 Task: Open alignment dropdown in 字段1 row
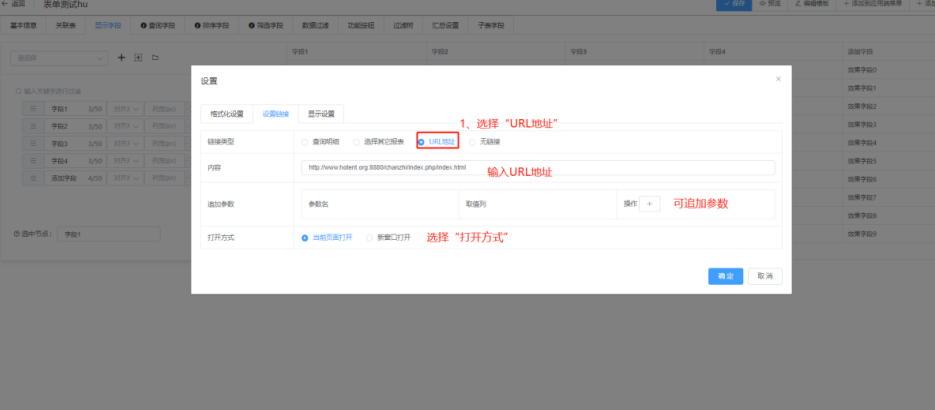(x=125, y=110)
